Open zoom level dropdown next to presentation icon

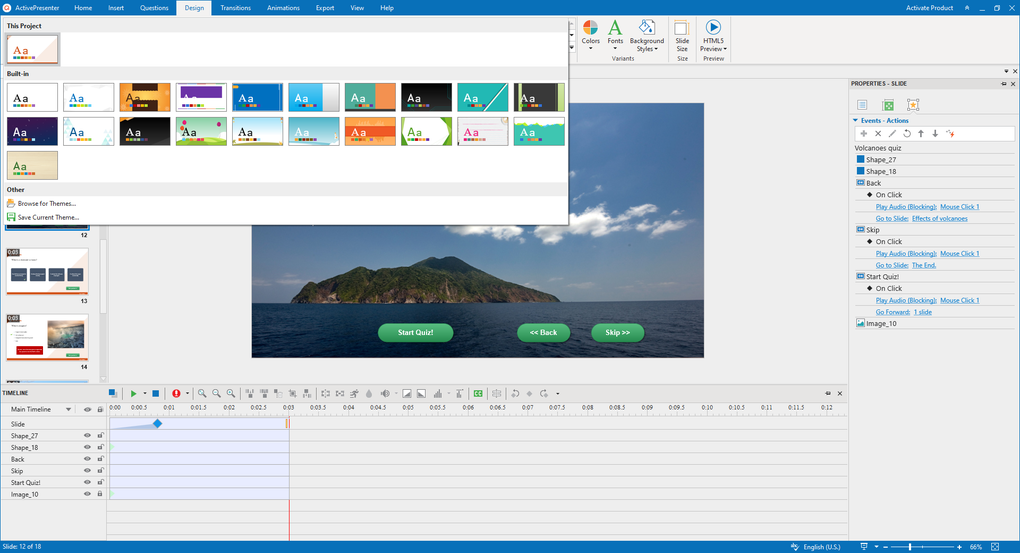tap(876, 546)
